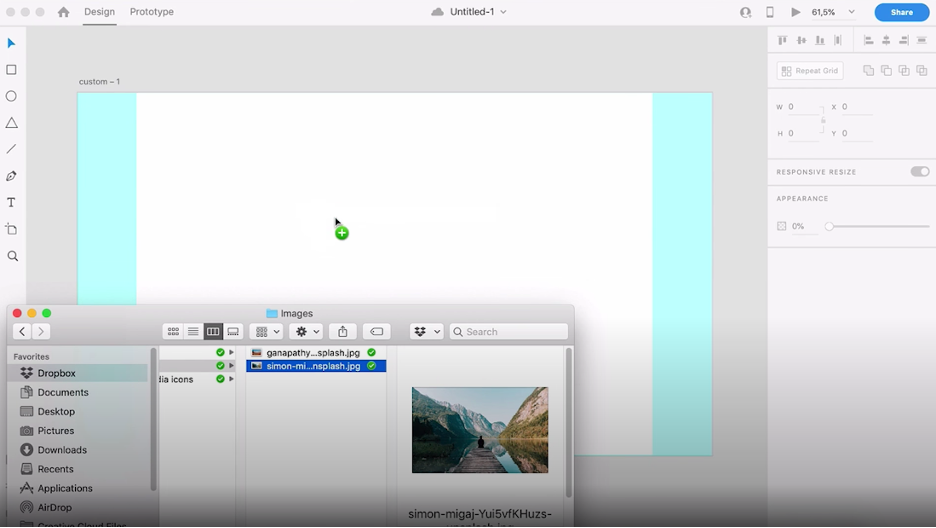Align top edges icon
Screen dimensions: 936x528
782,41
